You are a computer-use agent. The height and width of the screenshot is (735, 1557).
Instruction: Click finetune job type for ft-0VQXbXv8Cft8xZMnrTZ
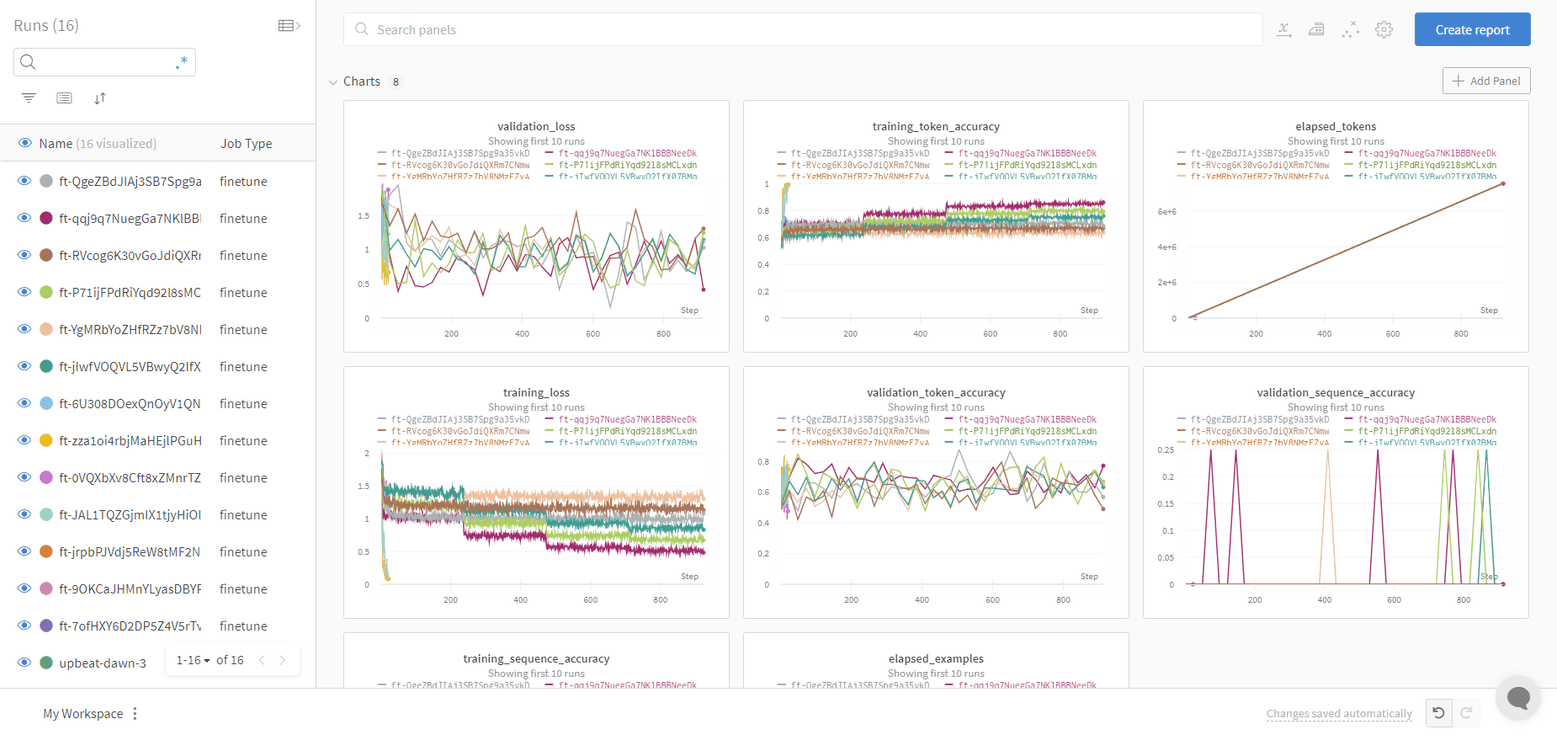point(245,477)
